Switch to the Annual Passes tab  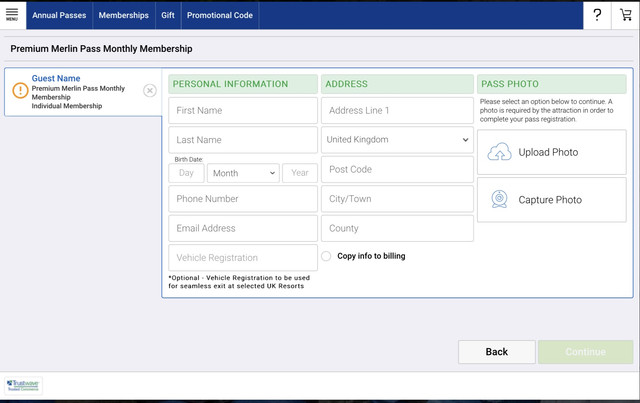(59, 15)
